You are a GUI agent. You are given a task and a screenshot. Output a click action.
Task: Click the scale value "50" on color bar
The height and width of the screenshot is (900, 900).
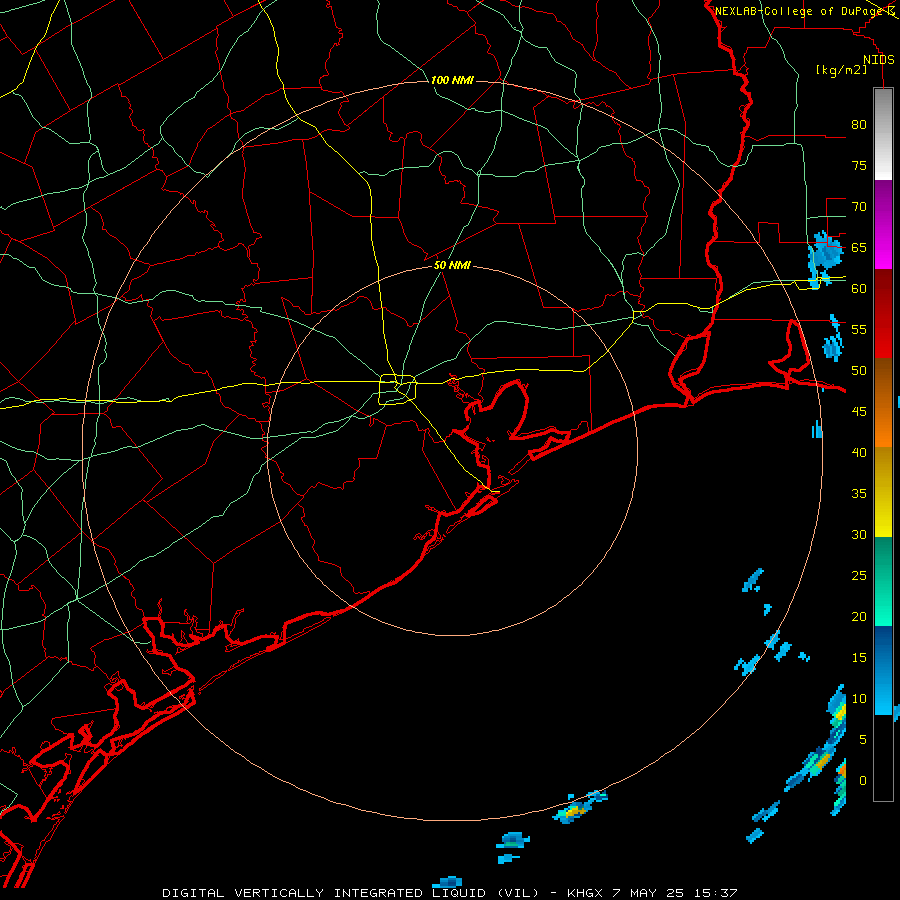pyautogui.click(x=859, y=370)
